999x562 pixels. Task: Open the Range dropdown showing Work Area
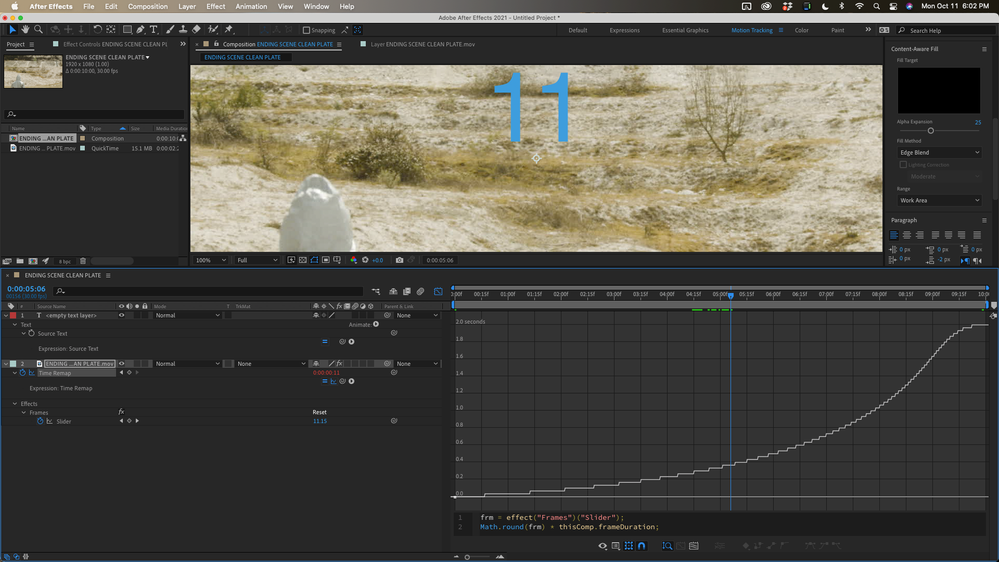tap(939, 200)
